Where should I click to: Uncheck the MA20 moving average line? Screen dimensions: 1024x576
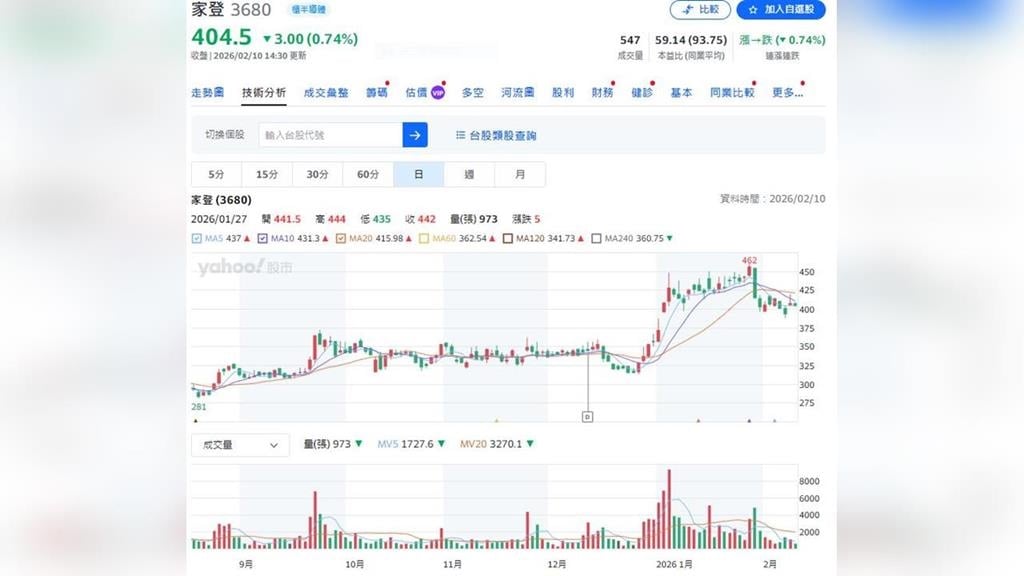341,239
